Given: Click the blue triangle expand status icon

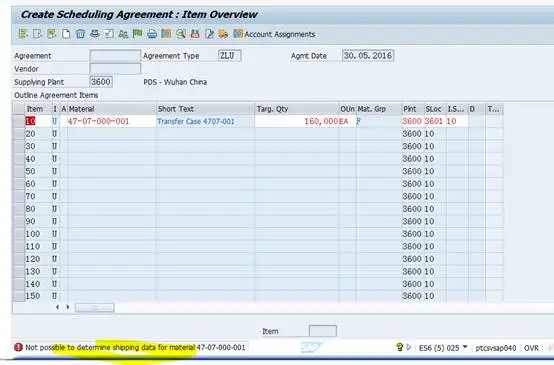Looking at the screenshot, I should pyautogui.click(x=409, y=347).
